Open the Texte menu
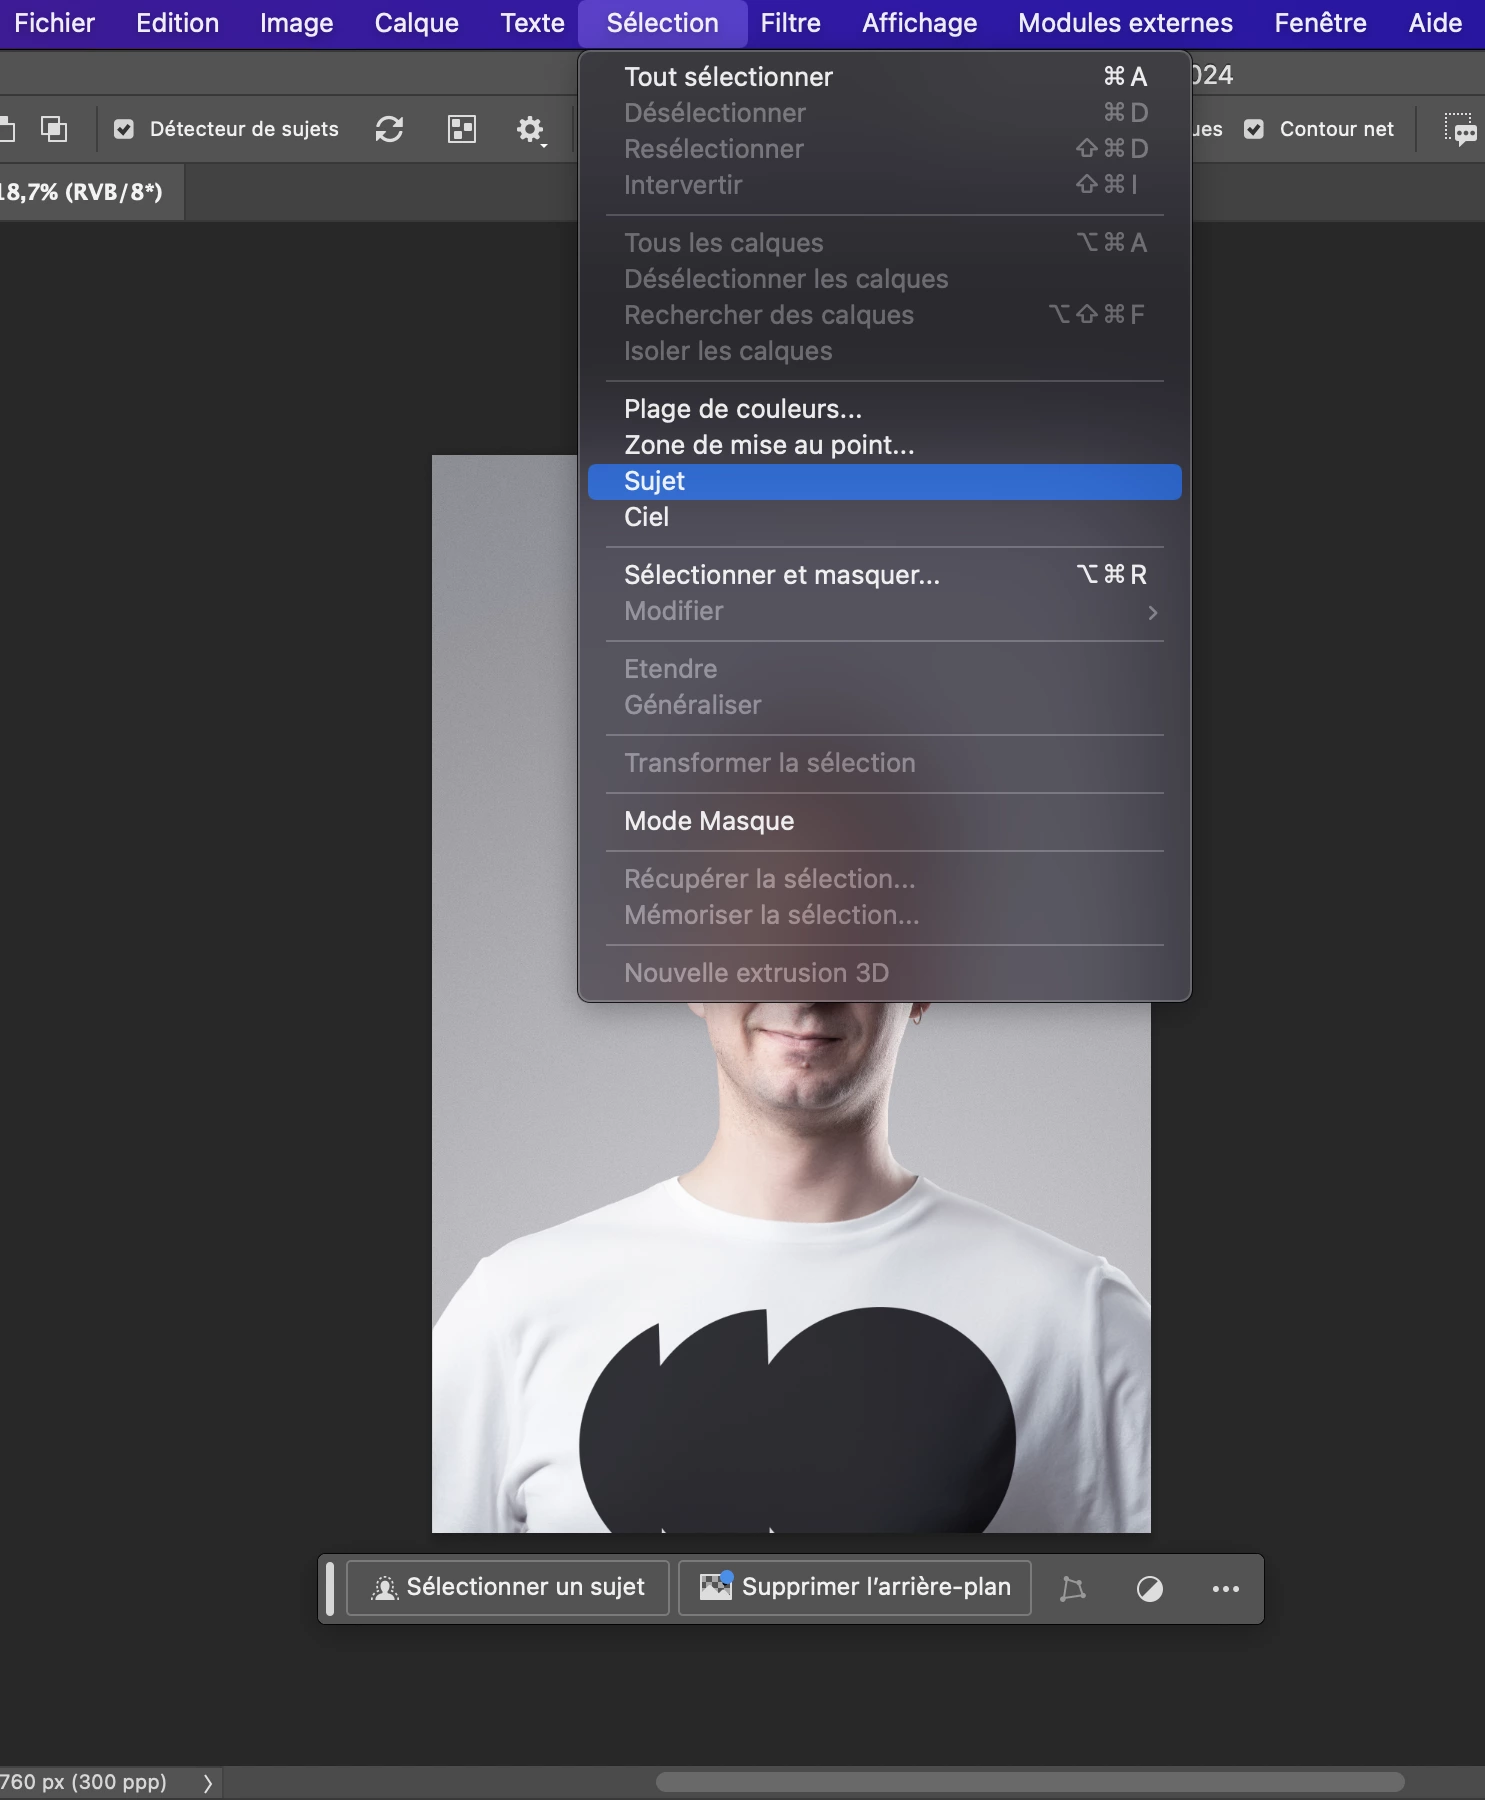The width and height of the screenshot is (1485, 1800). click(x=532, y=23)
